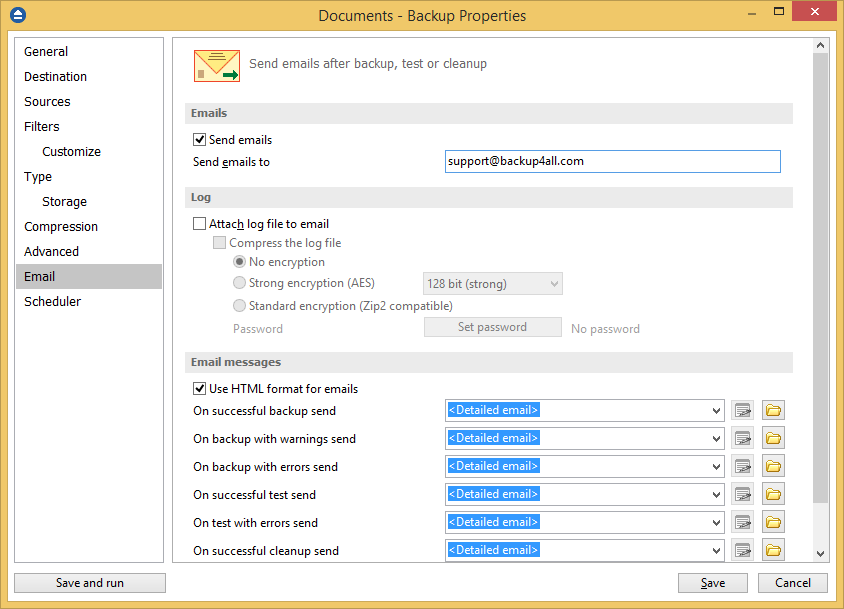Click folder icon for test with errors
The height and width of the screenshot is (609, 844).
pos(773,522)
